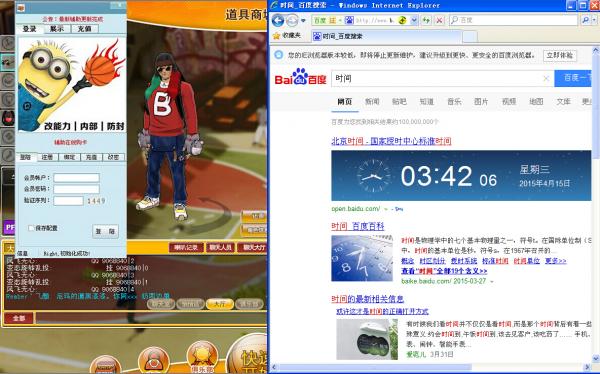Switch to the 音乐 search category
Image resolution: width=600 pixels, height=374 pixels.
click(x=454, y=101)
